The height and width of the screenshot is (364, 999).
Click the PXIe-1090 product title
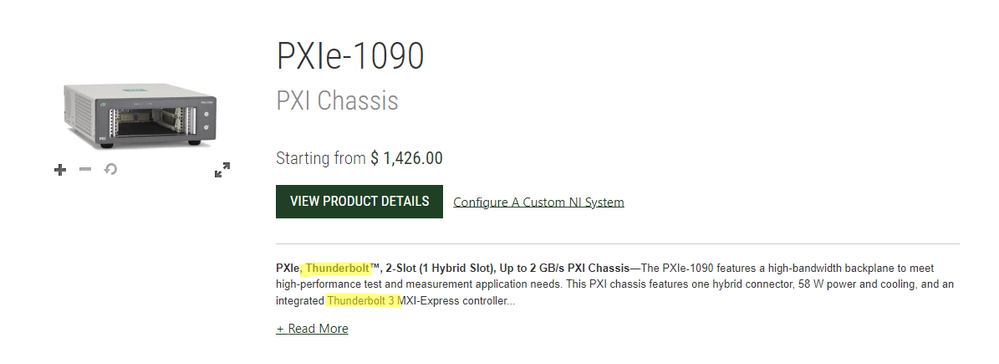pyautogui.click(x=350, y=56)
